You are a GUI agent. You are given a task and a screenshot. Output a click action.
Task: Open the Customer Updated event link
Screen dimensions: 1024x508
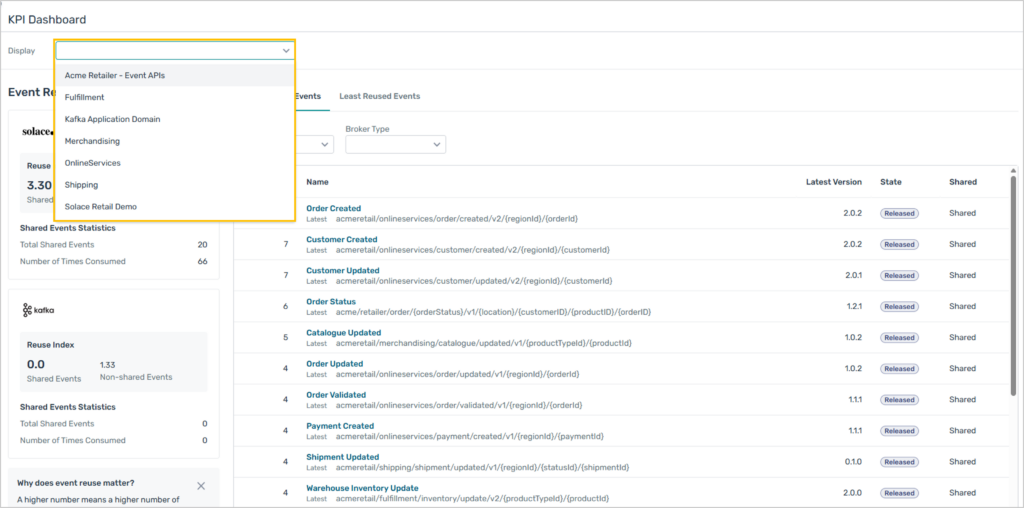point(342,270)
